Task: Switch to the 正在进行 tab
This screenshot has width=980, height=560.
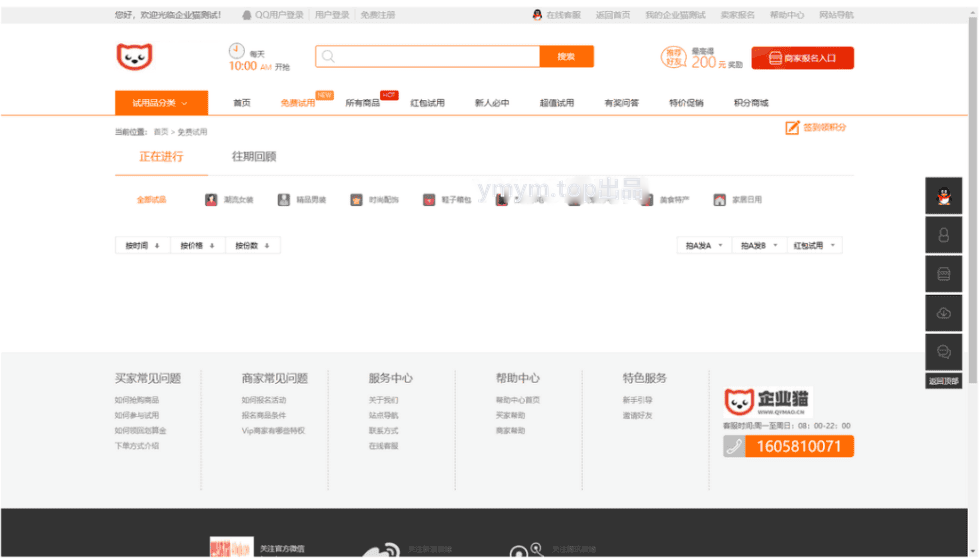Action: [161, 157]
